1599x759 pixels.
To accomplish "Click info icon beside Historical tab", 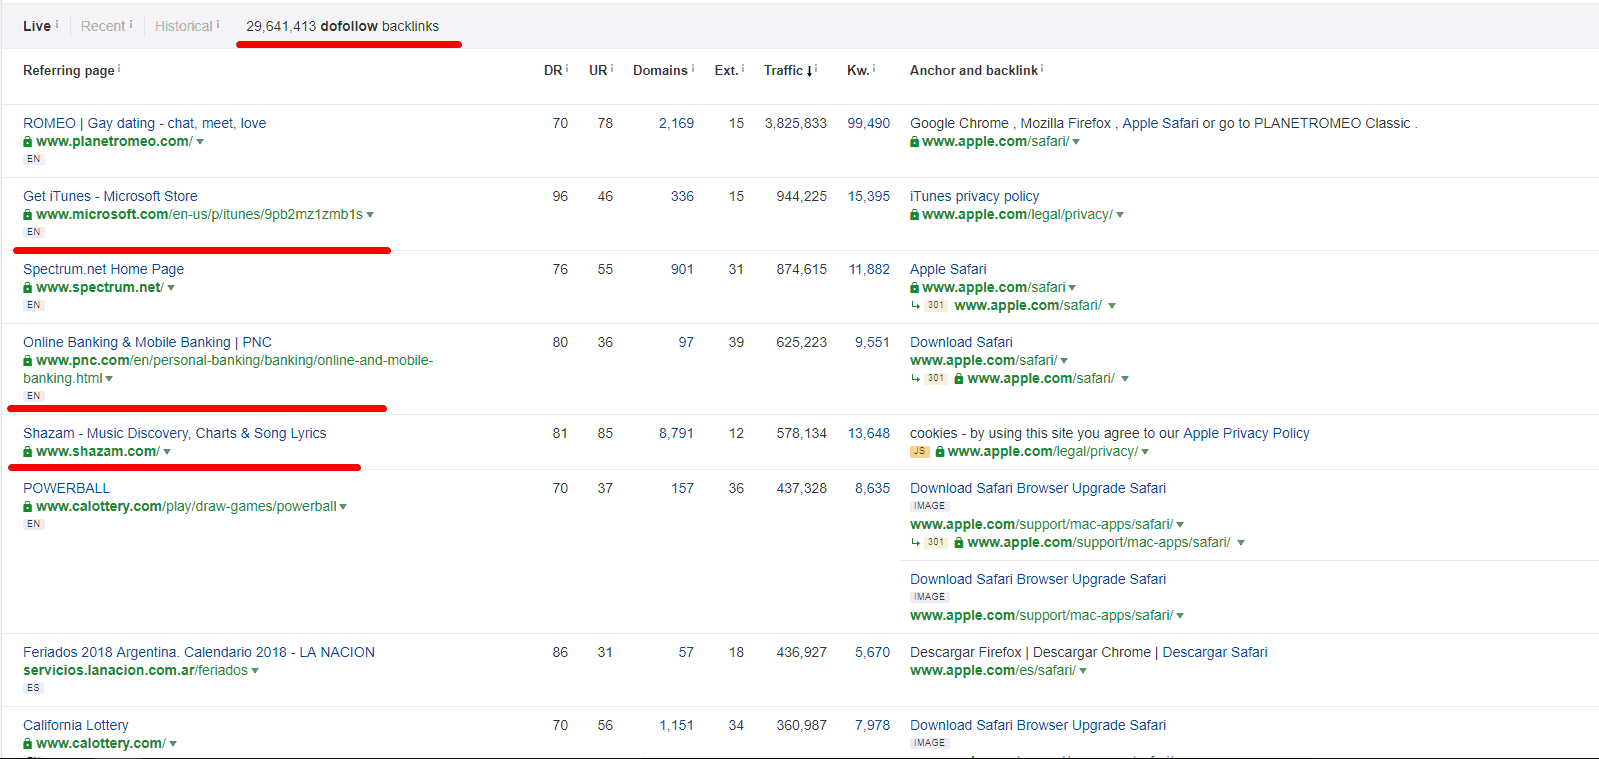I will coord(218,24).
